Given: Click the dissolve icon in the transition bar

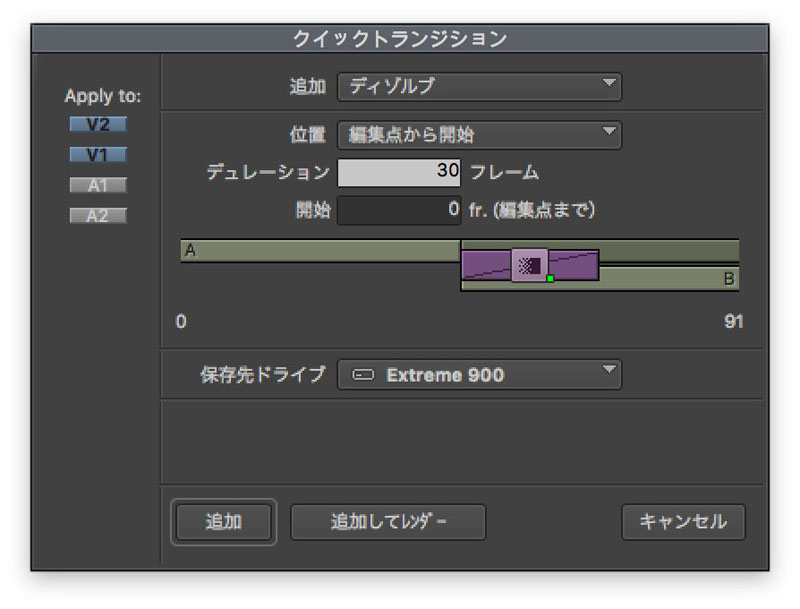Looking at the screenshot, I should (529, 265).
